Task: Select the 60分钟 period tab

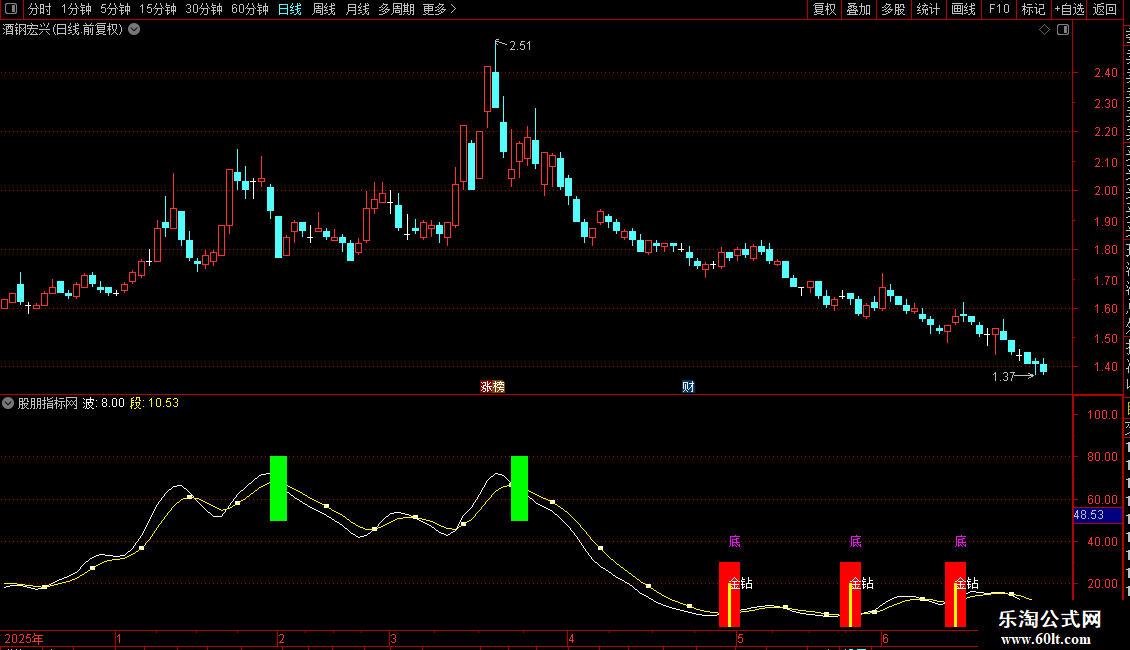Action: pos(250,9)
